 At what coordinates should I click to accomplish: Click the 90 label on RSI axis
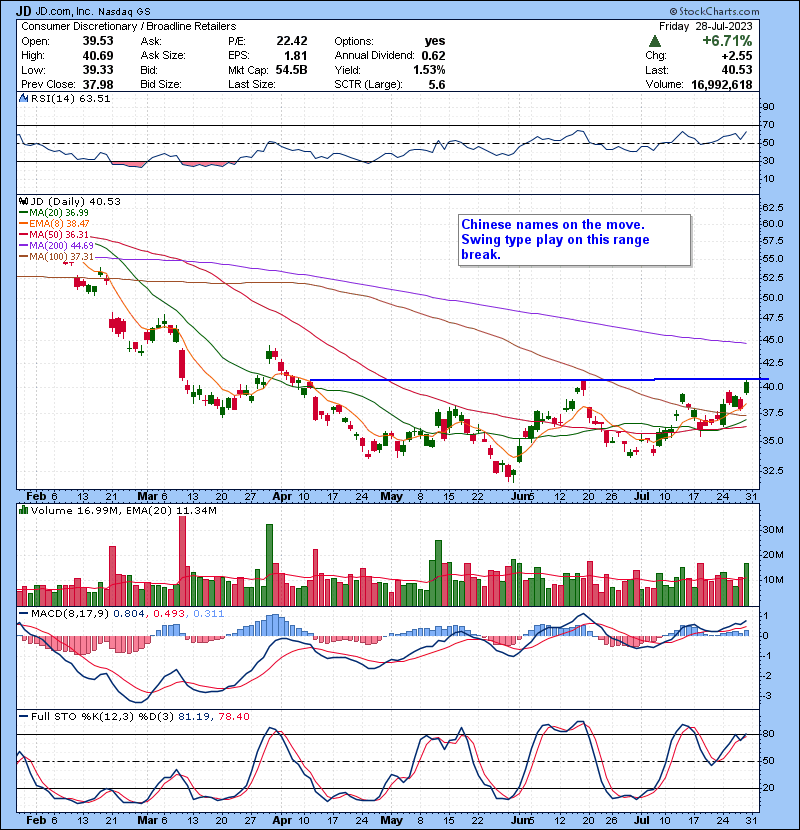768,106
